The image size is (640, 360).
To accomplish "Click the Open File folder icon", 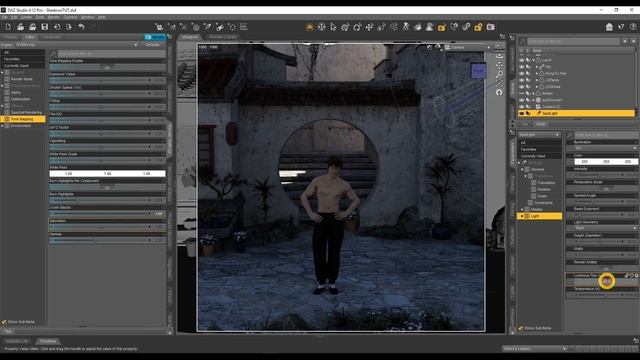I will [20, 27].
